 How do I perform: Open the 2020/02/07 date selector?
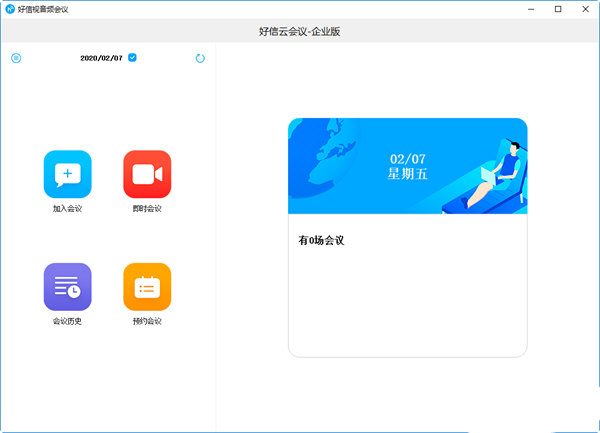(x=101, y=58)
